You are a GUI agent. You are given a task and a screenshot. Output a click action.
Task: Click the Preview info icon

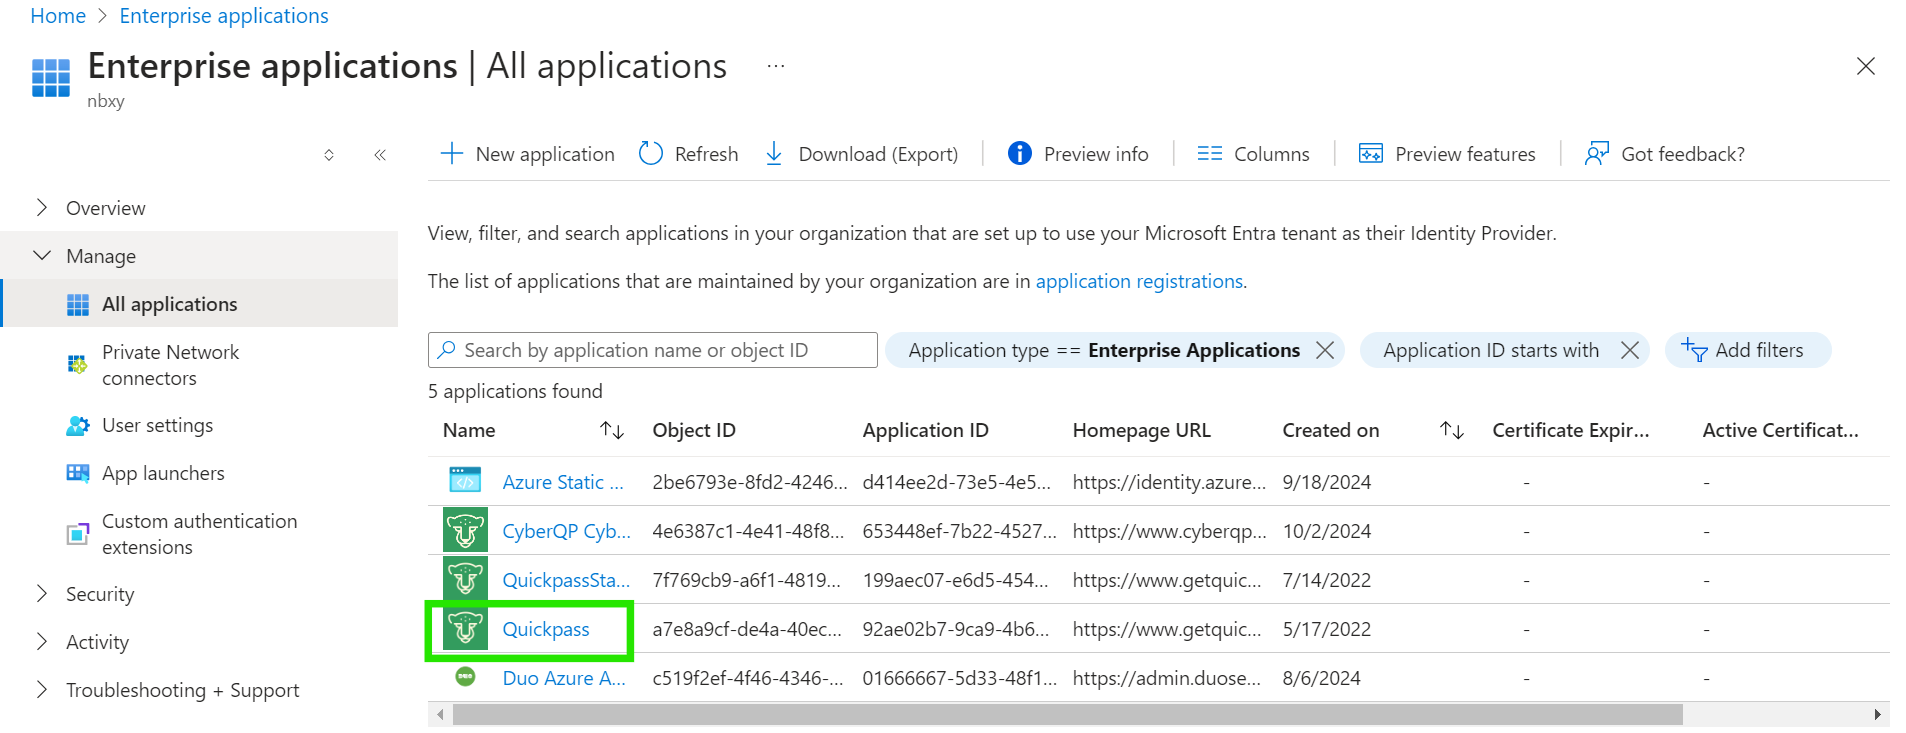tap(1020, 154)
